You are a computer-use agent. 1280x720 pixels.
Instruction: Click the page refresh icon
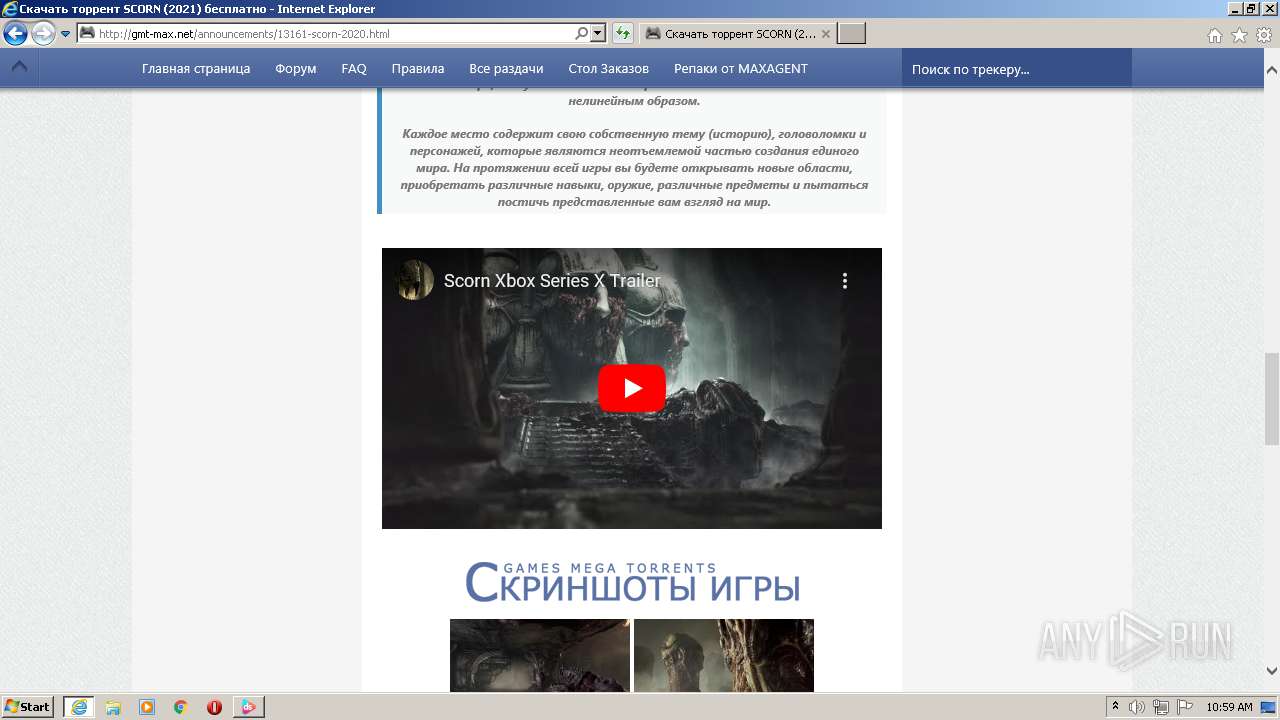tap(623, 34)
